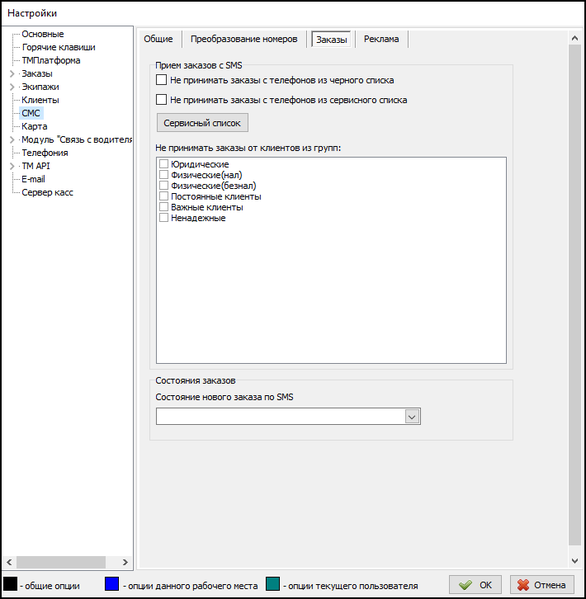This screenshot has width=586, height=599.
Task: Expand the Заказы tree node
Action: [12, 74]
